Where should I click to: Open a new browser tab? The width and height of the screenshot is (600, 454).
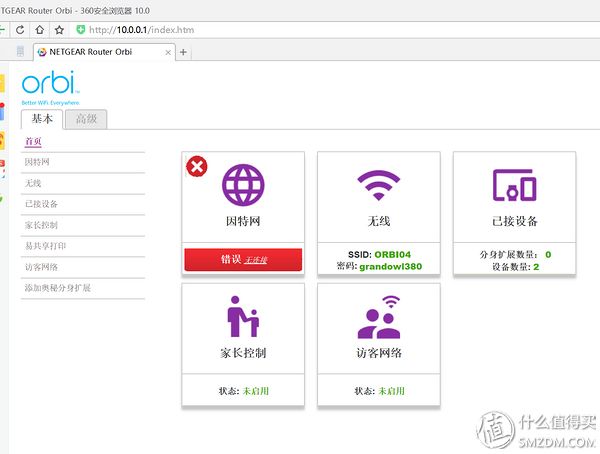[x=183, y=52]
